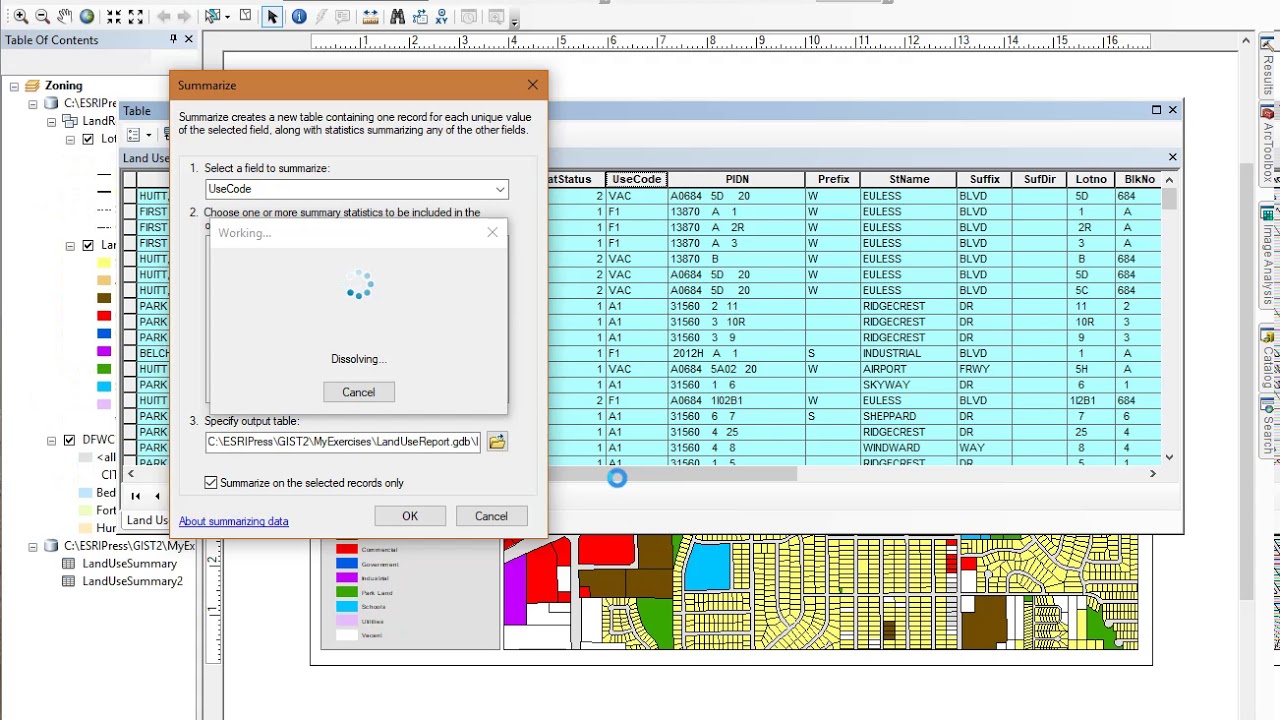
Task: Select the Zoom In tool
Action: point(20,17)
